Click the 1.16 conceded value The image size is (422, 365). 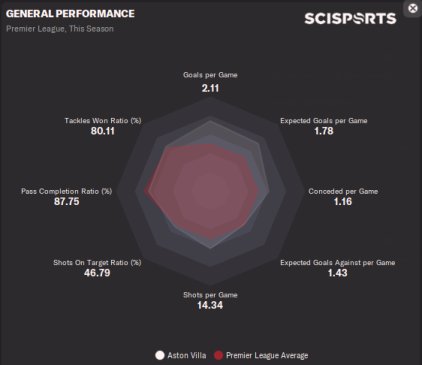click(x=343, y=202)
